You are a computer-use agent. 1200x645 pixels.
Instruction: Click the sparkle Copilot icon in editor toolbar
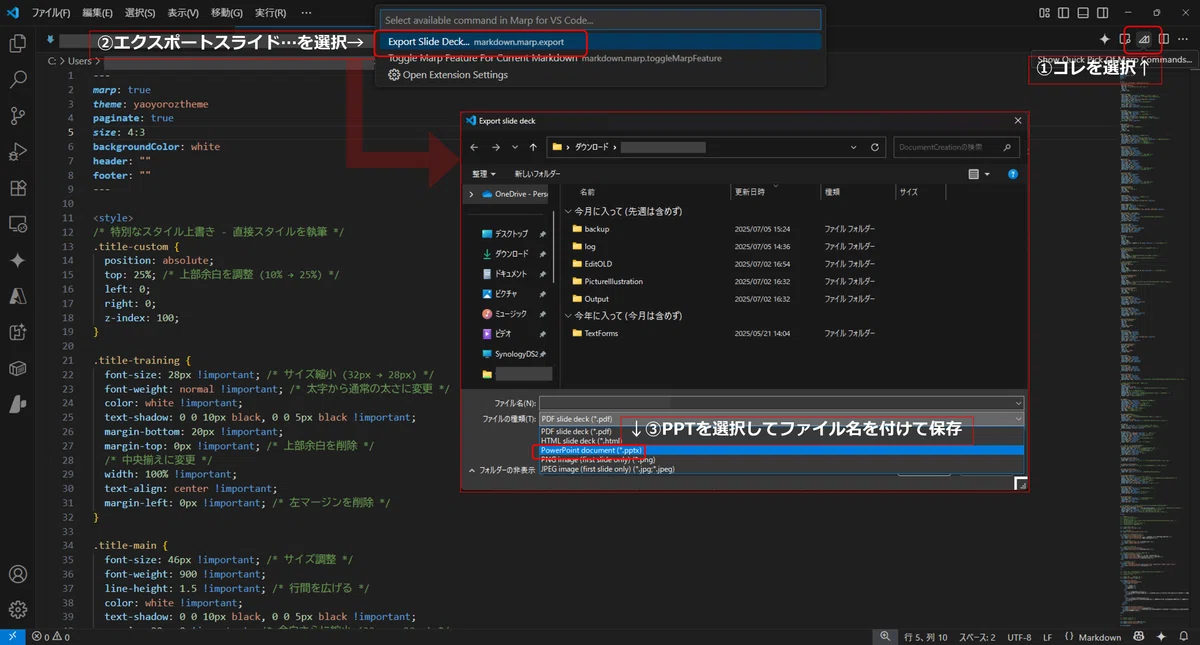click(x=1105, y=39)
